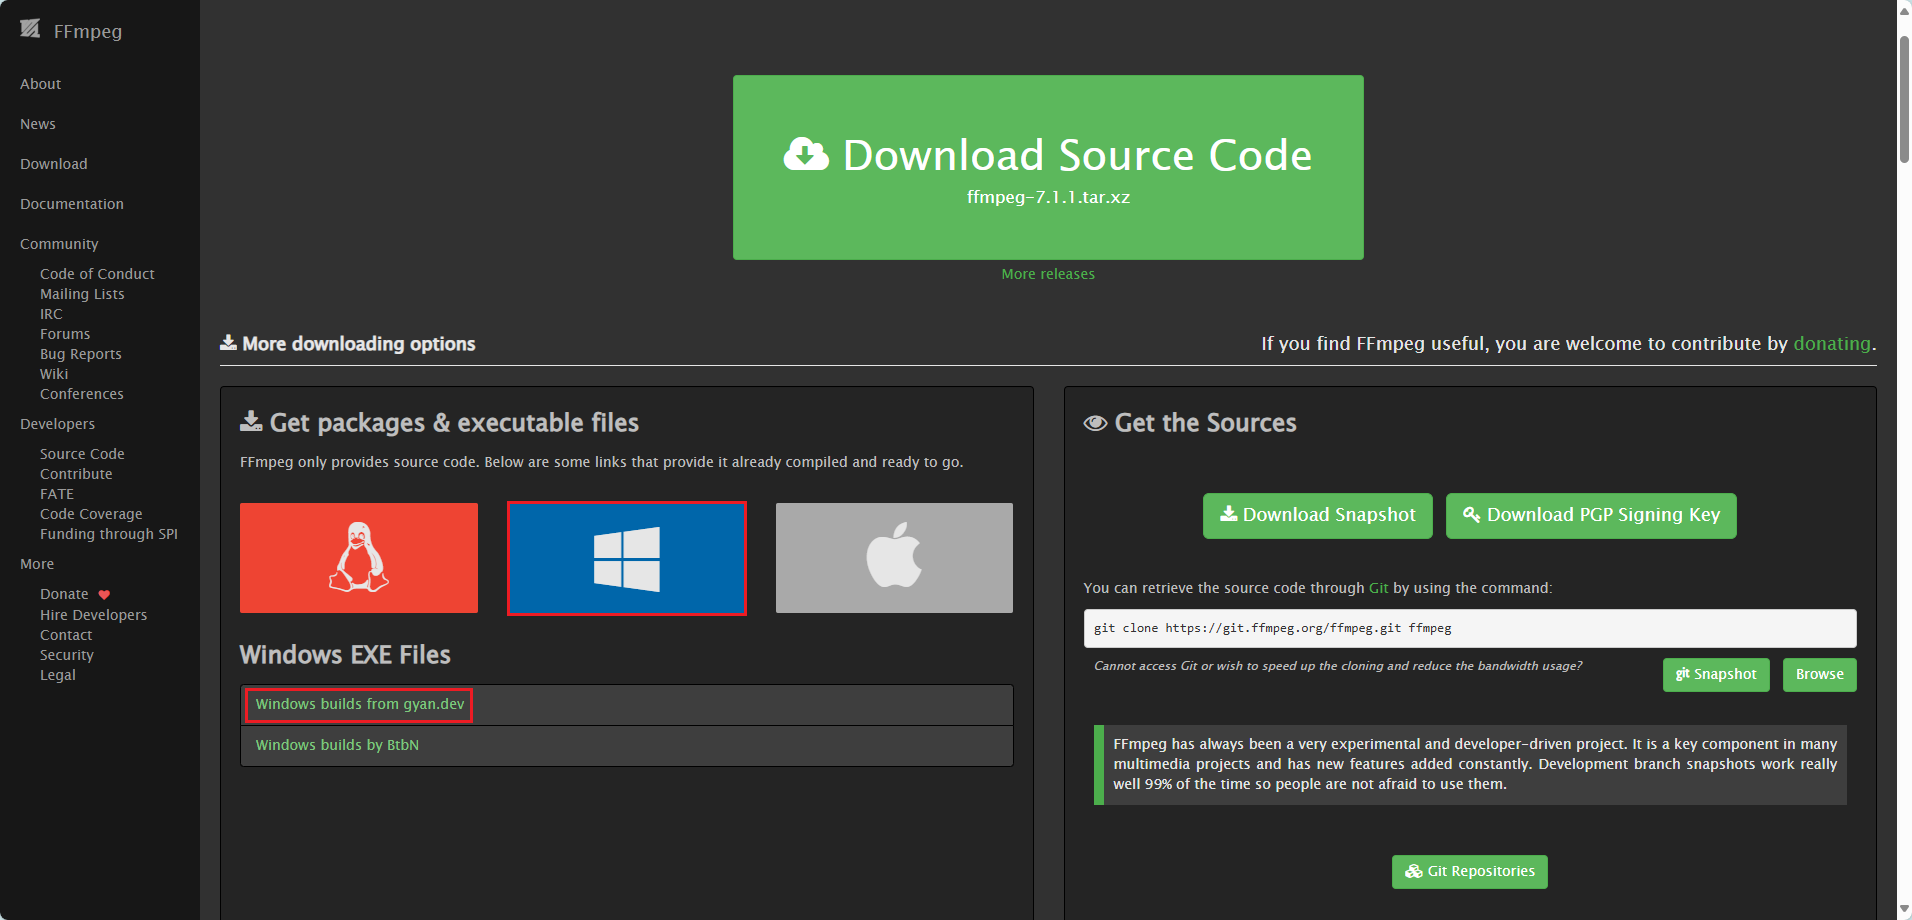This screenshot has width=1912, height=920.
Task: Click the git Snapshot button
Action: [x=1715, y=675]
